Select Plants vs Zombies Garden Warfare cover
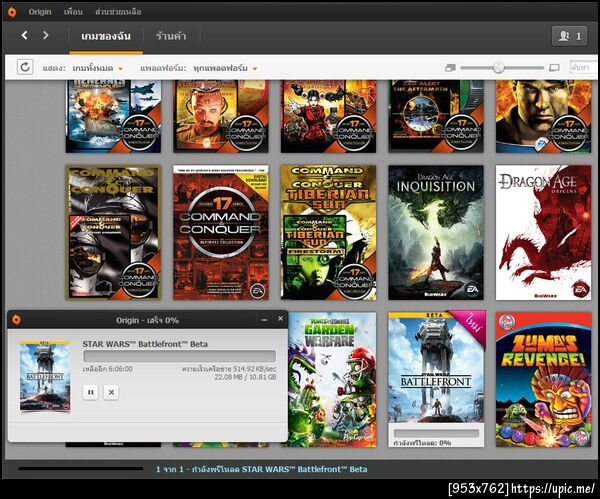600x499 pixels. pos(332,380)
